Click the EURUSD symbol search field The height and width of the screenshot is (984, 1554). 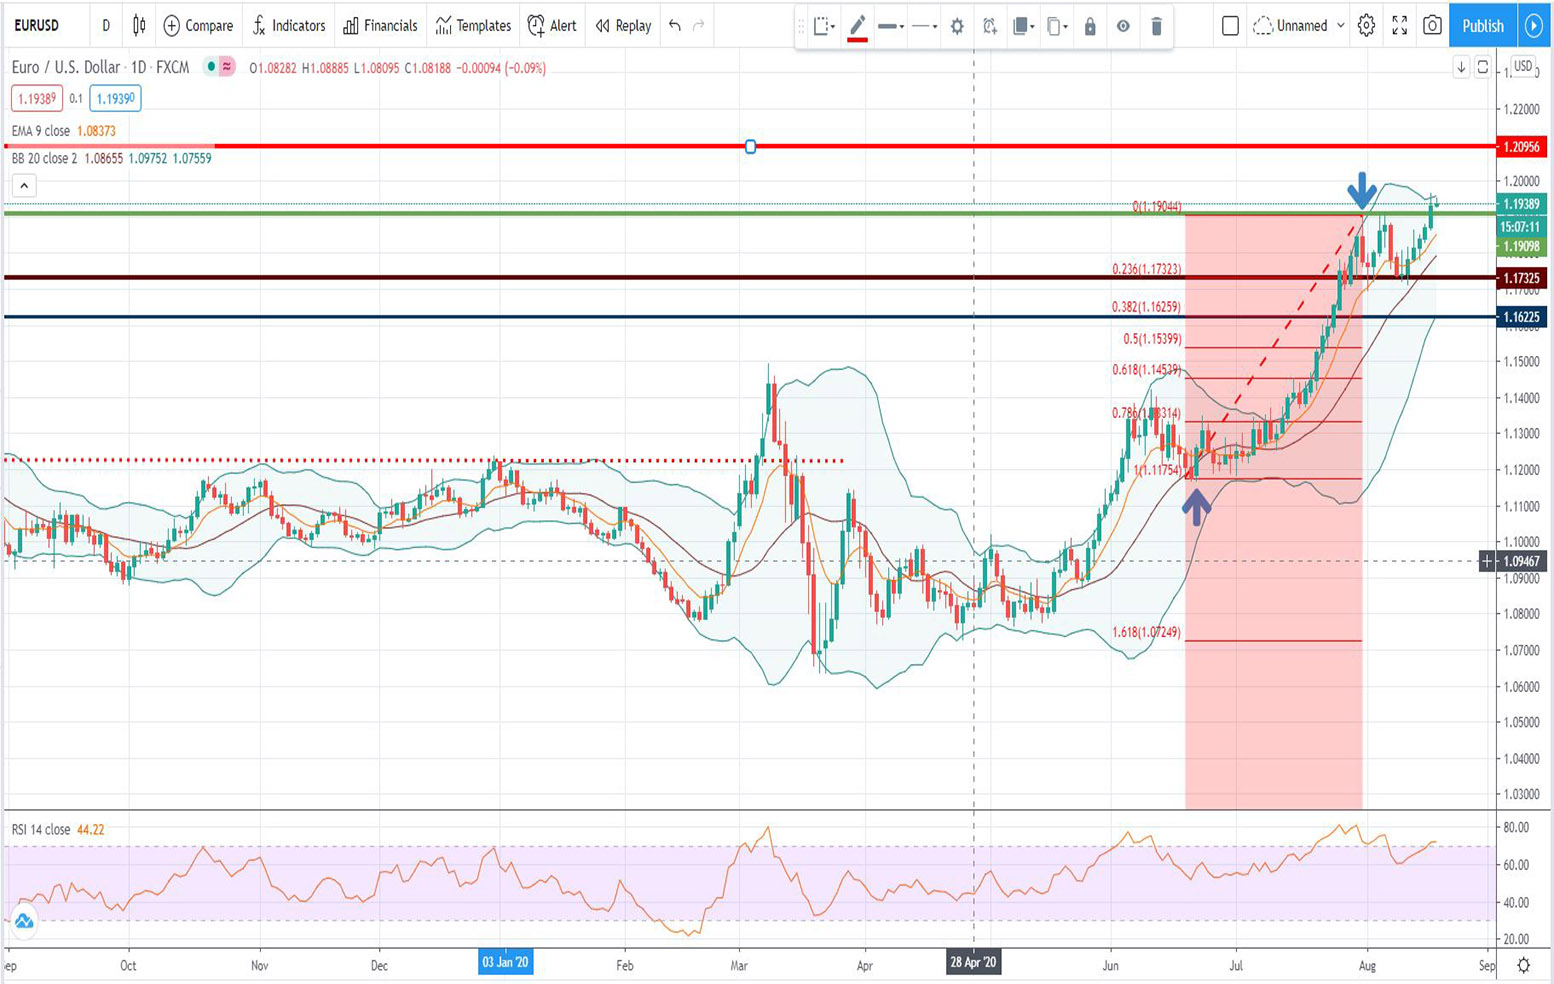[37, 26]
